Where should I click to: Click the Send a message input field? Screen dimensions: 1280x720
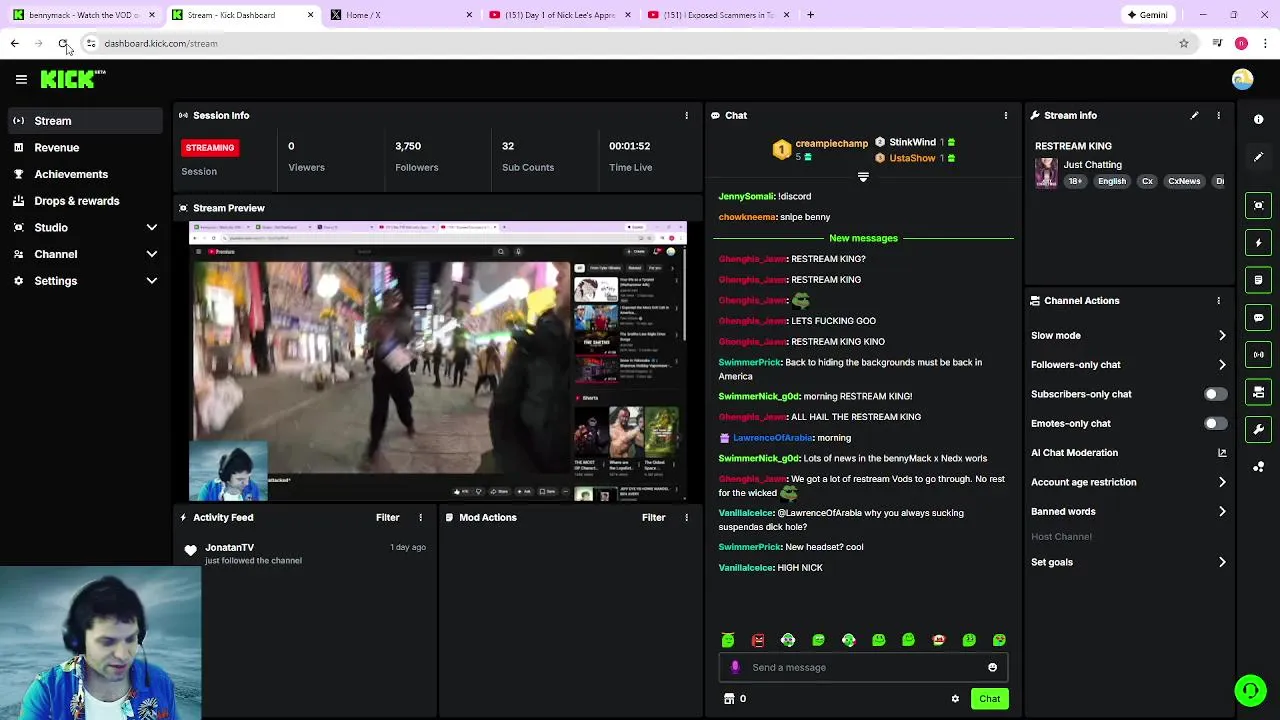pos(863,667)
